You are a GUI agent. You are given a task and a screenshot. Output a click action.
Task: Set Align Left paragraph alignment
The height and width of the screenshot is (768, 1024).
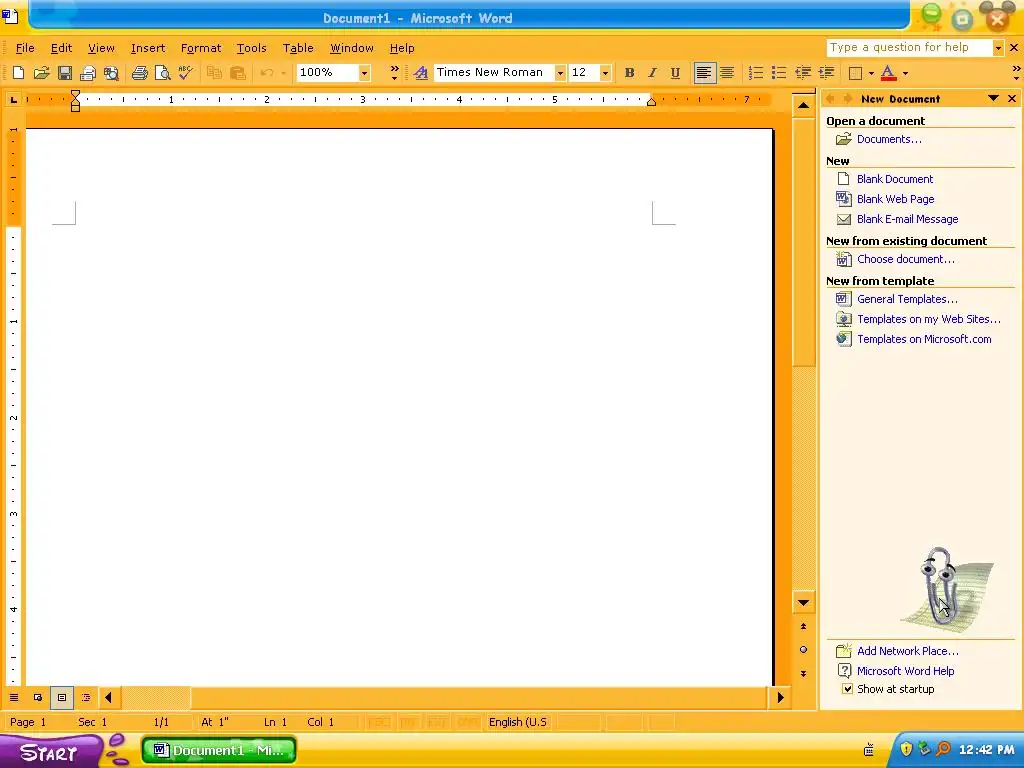pyautogui.click(x=704, y=73)
